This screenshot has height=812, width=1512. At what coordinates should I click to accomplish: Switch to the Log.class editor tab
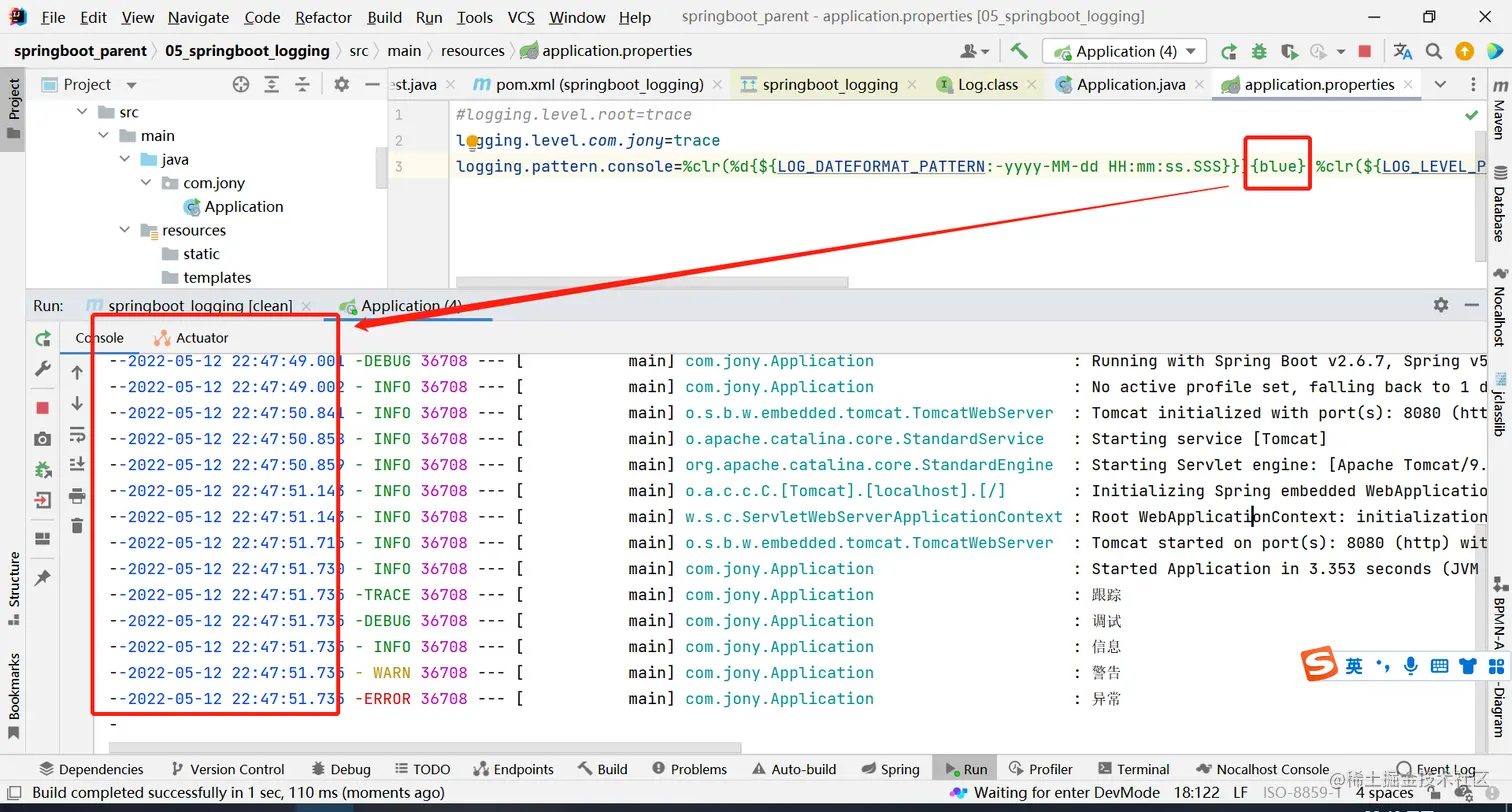pos(988,85)
